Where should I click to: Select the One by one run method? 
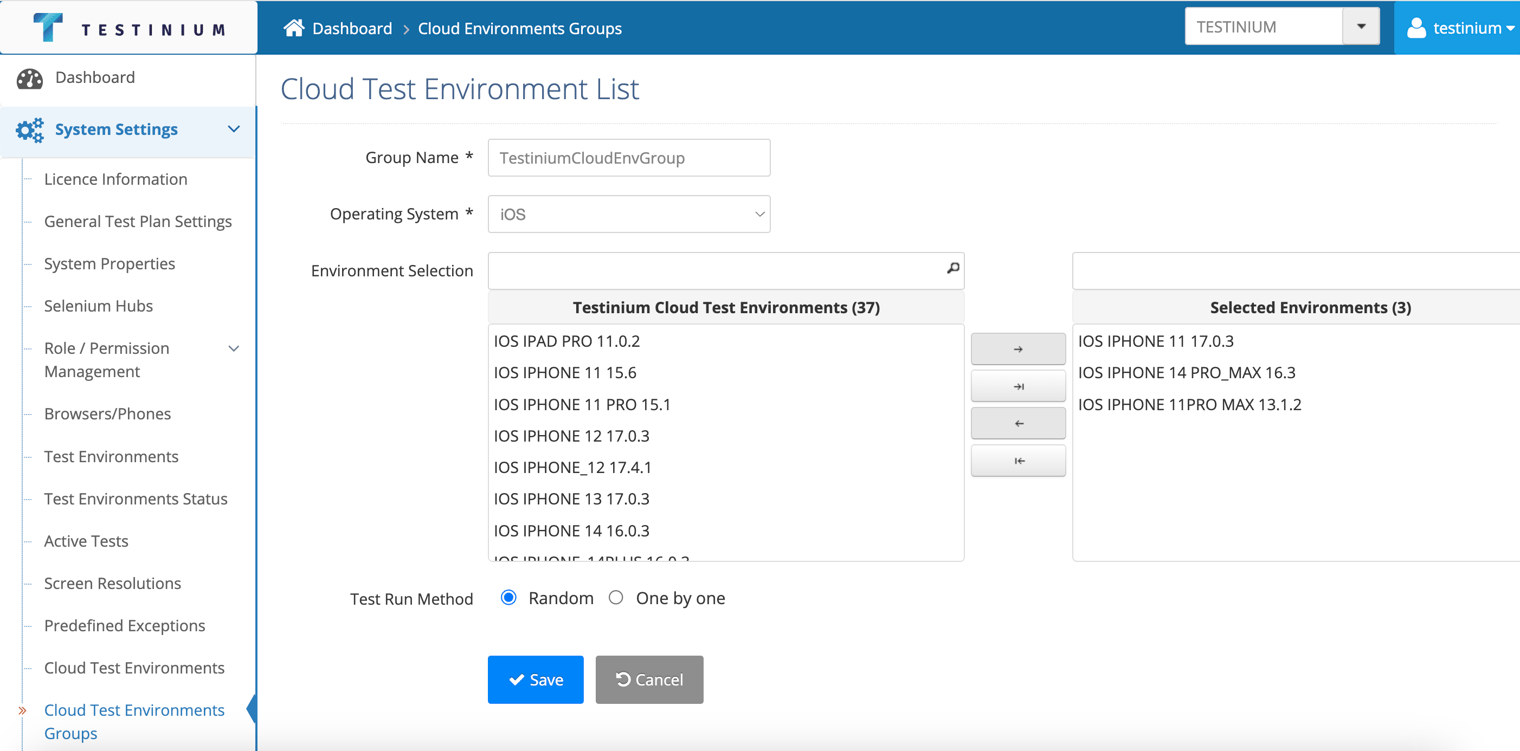[x=616, y=598]
